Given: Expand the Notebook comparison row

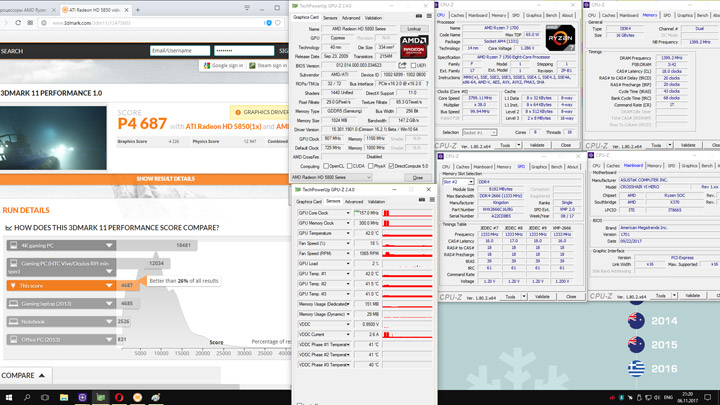Looking at the screenshot, I should tap(109, 321).
